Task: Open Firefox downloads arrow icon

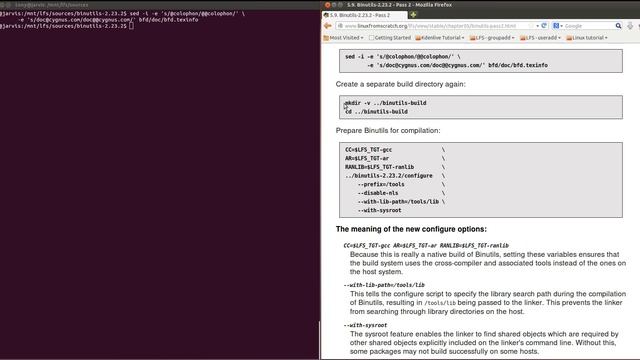Action: [630, 26]
